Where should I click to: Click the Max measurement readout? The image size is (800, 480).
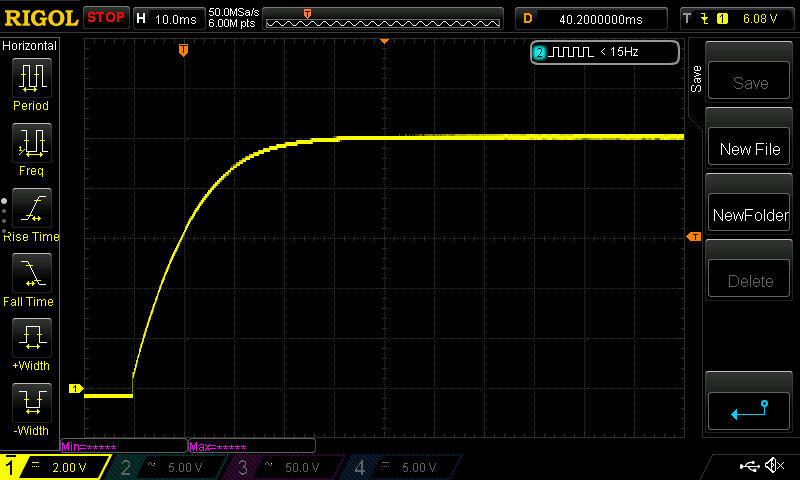coord(252,446)
